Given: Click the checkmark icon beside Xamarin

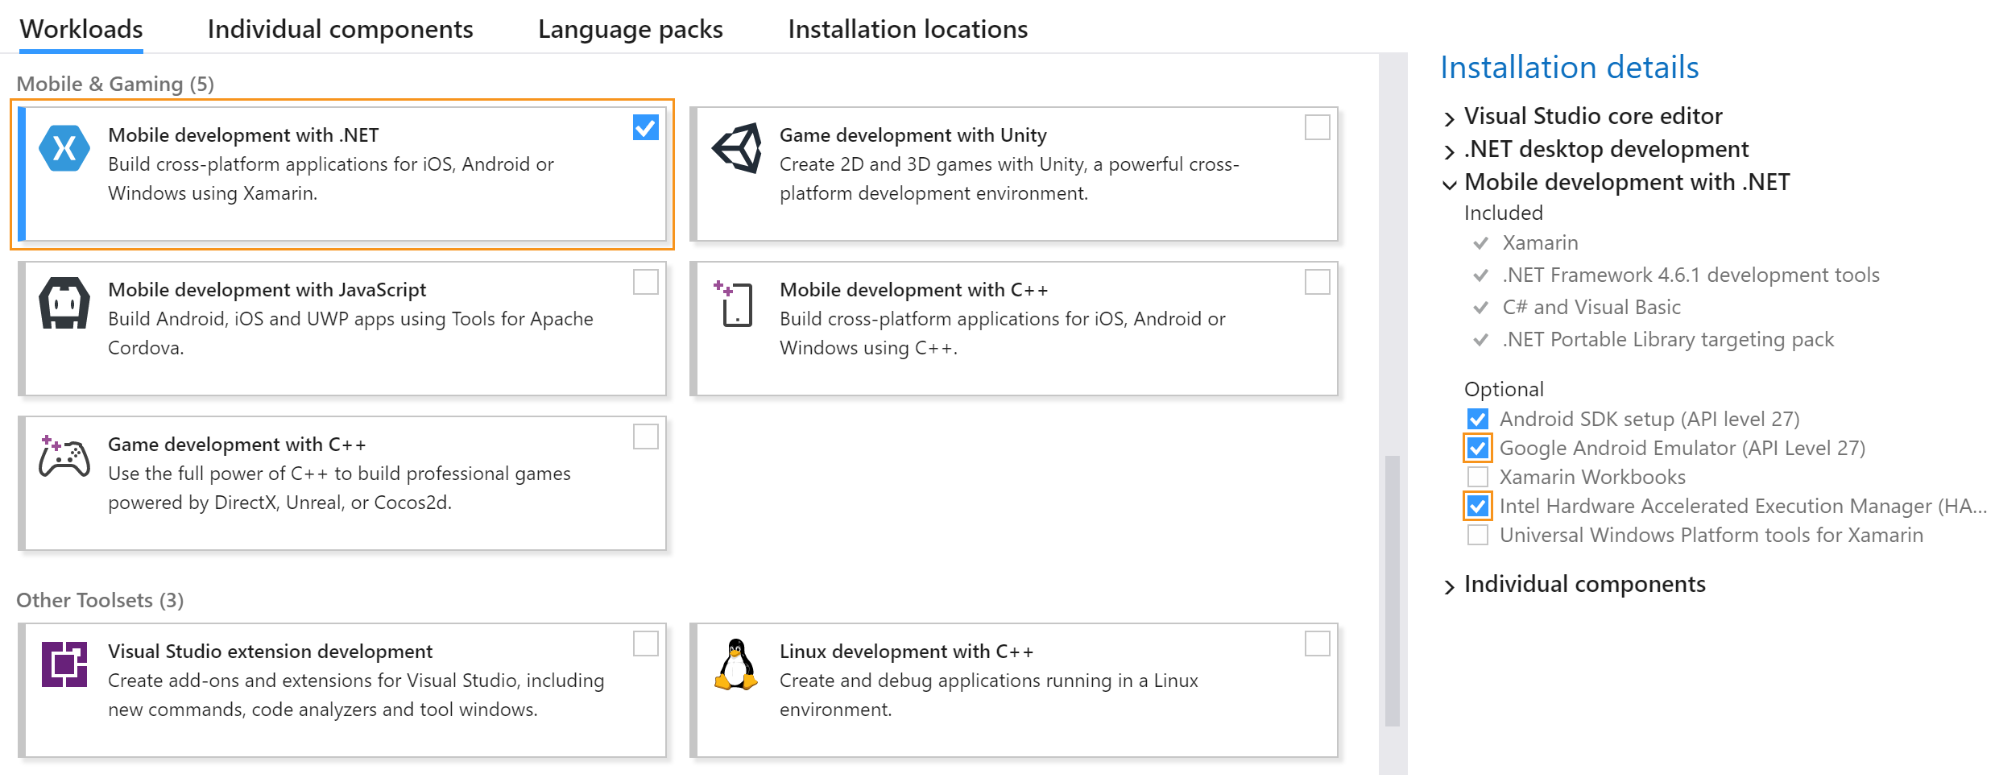Looking at the screenshot, I should 1481,243.
